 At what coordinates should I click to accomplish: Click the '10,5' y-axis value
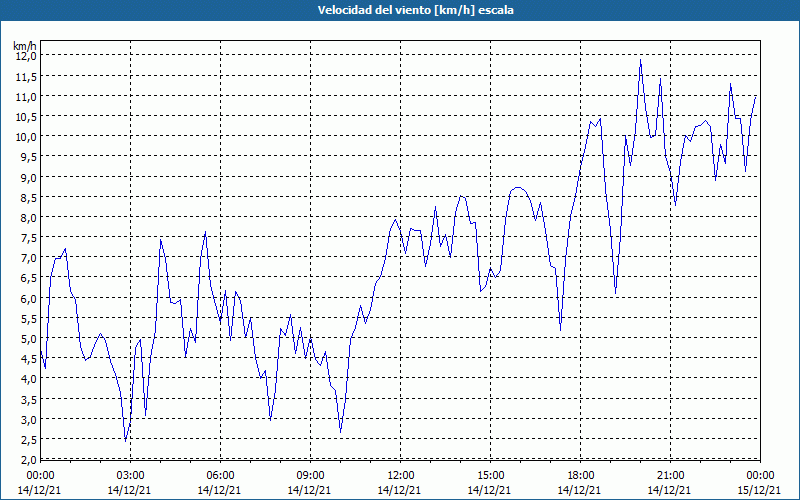click(x=27, y=116)
